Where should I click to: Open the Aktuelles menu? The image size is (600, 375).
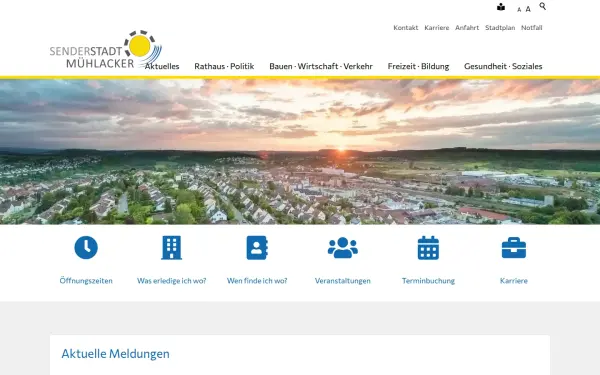click(x=162, y=66)
